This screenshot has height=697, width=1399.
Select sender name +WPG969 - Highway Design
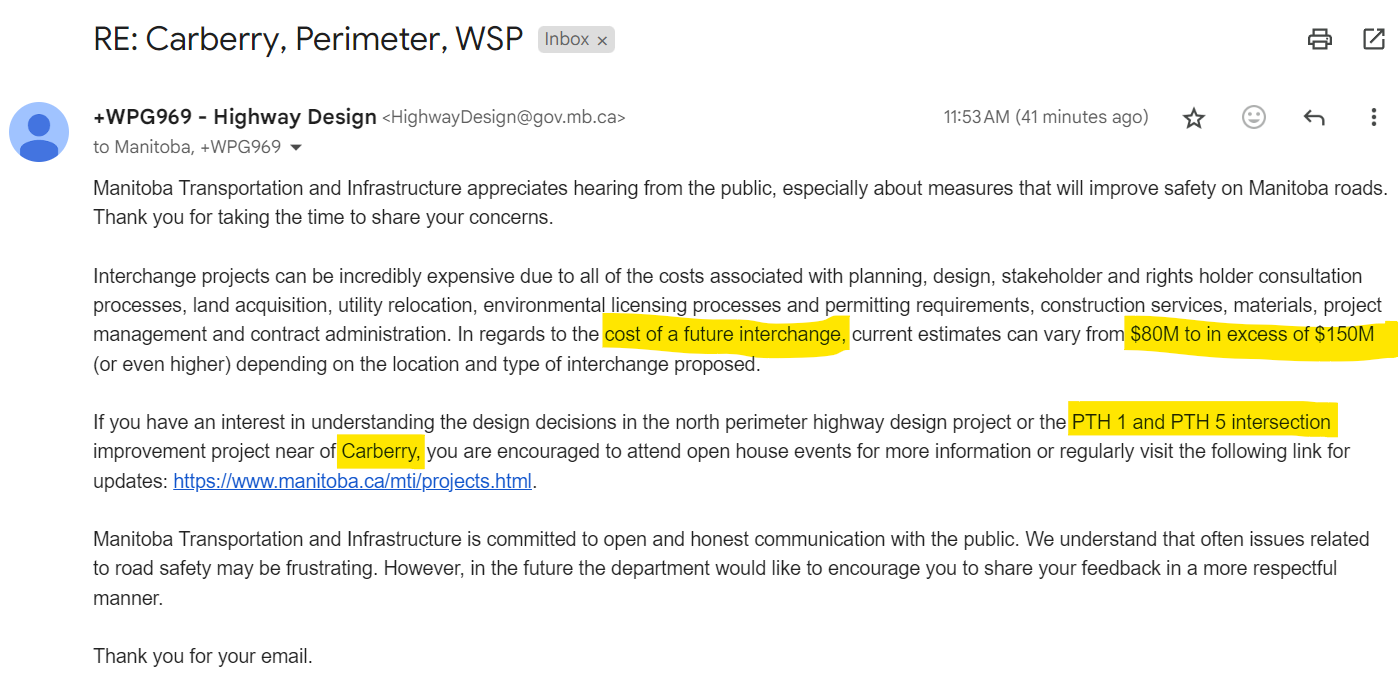(235, 117)
